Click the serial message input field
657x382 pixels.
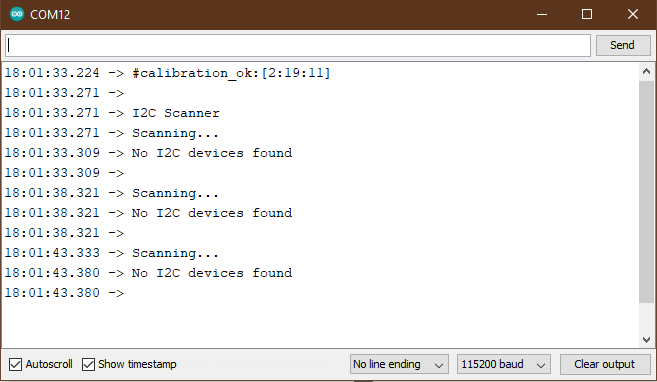coord(298,45)
